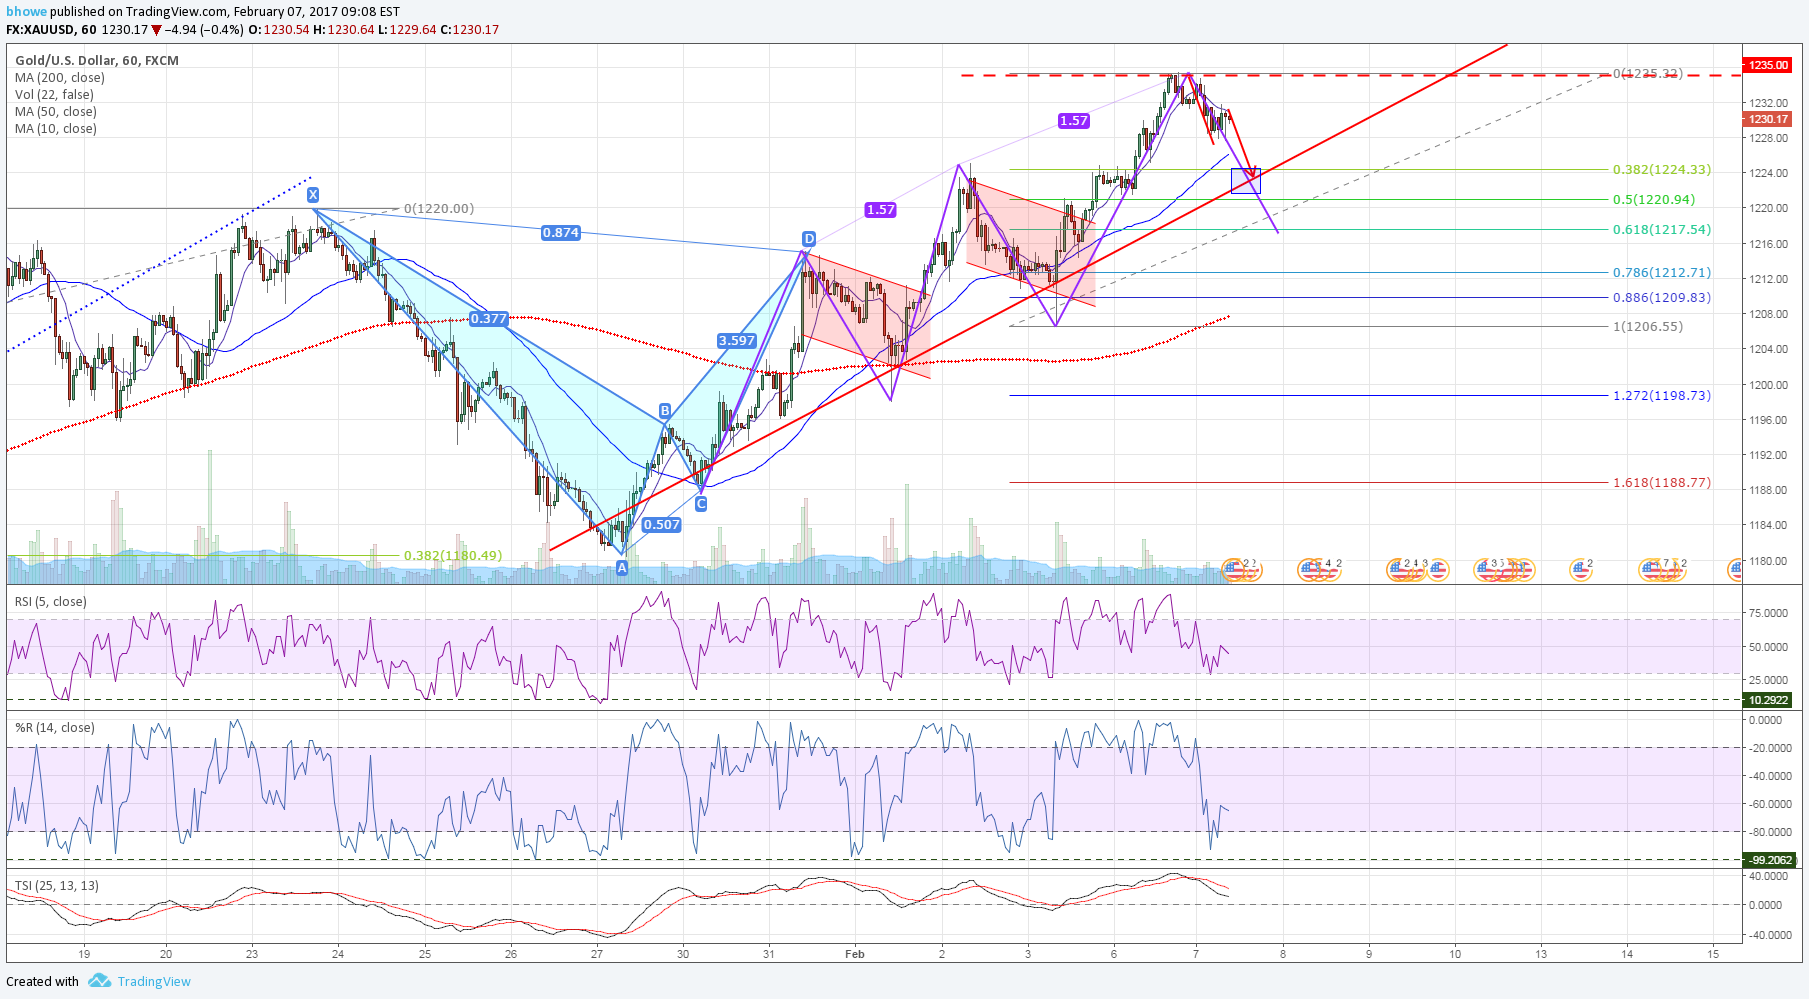Viewport: 1809px width, 999px height.
Task: Select harmonic pattern point A marker
Action: coord(622,568)
